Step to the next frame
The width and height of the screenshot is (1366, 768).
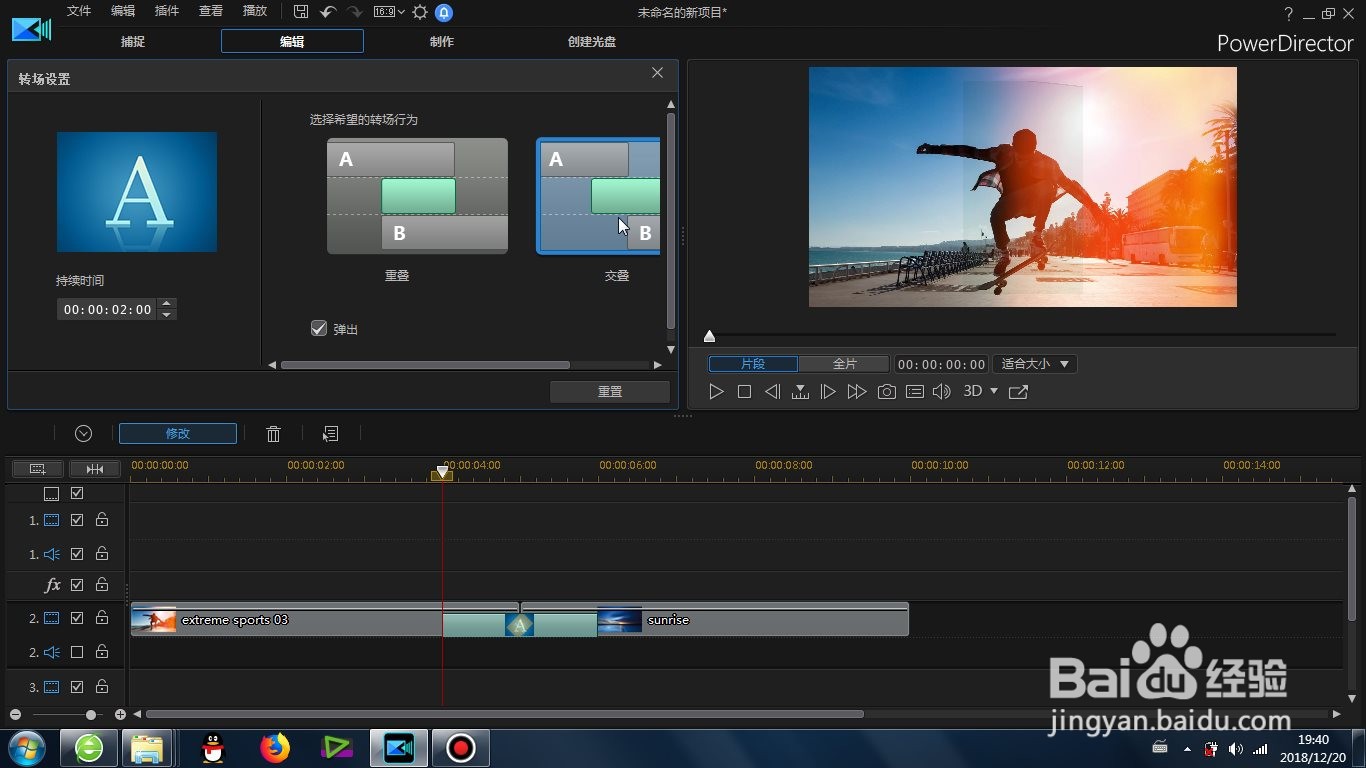(x=828, y=392)
